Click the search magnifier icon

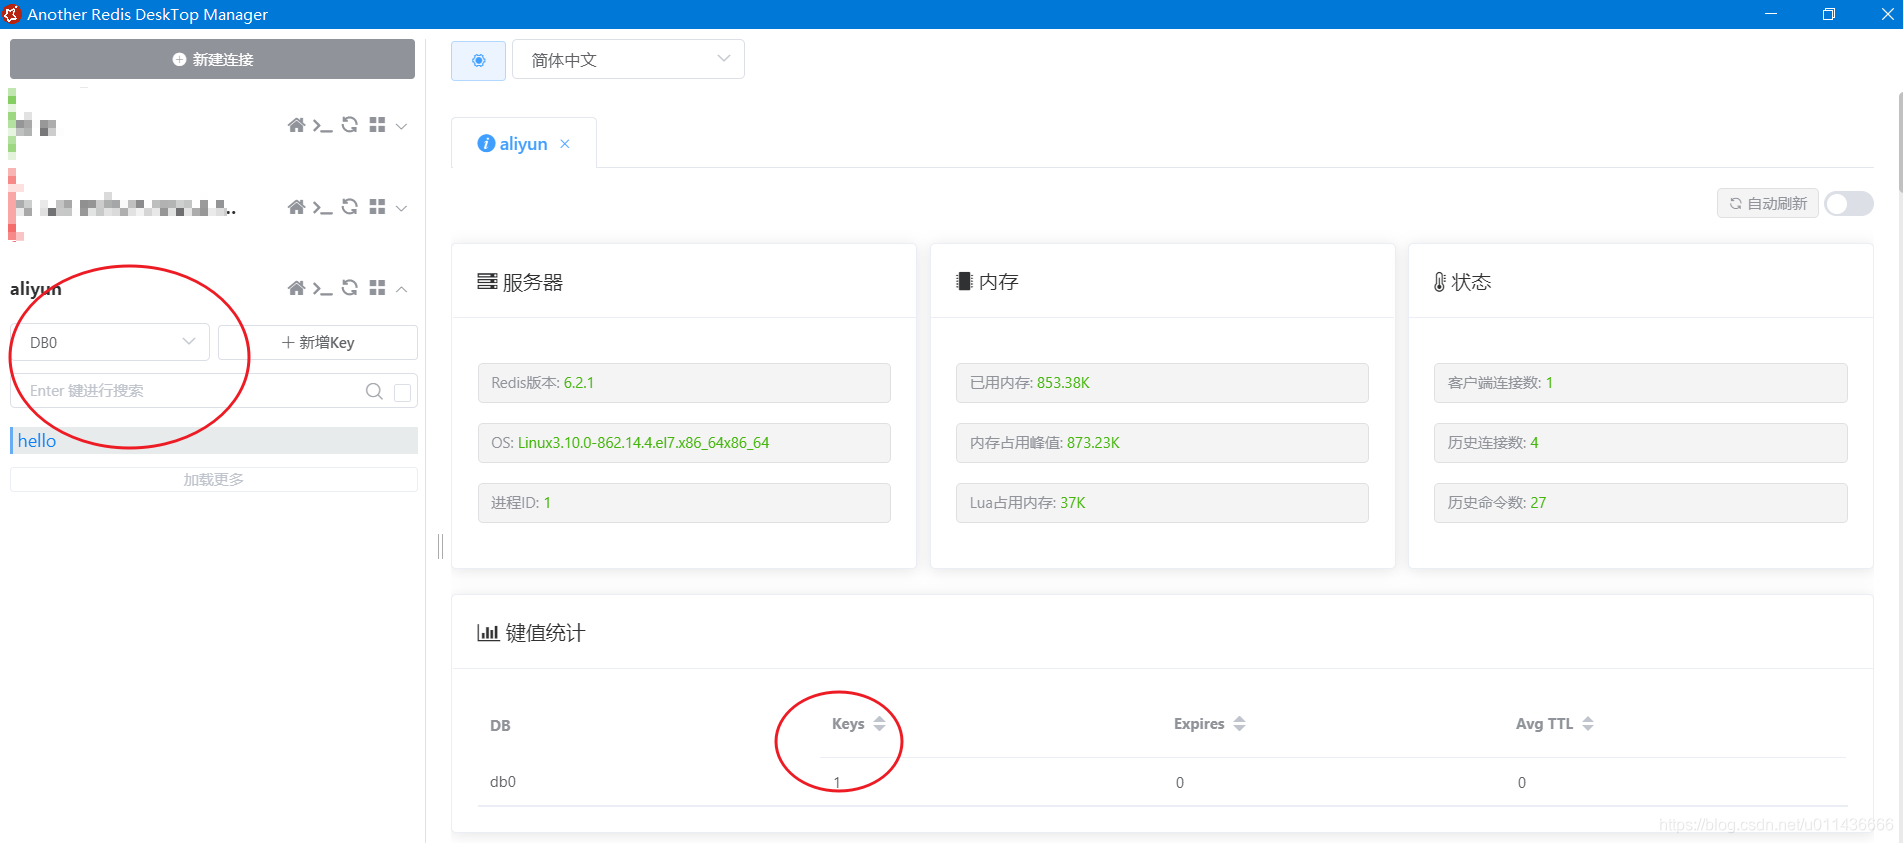(x=374, y=391)
